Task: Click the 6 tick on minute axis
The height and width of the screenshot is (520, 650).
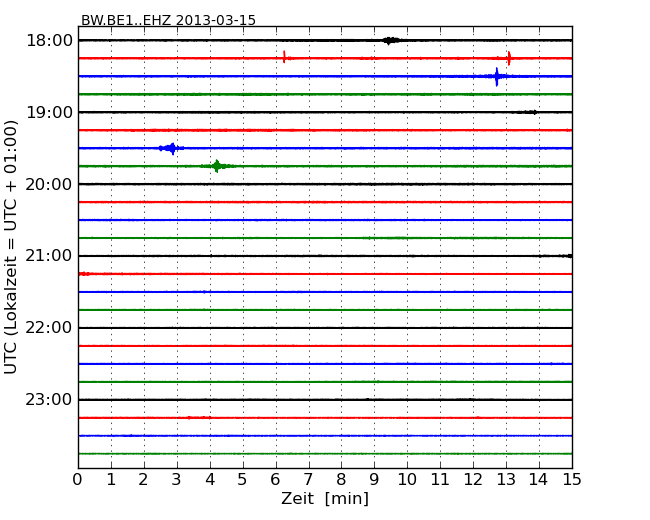Action: click(x=276, y=480)
